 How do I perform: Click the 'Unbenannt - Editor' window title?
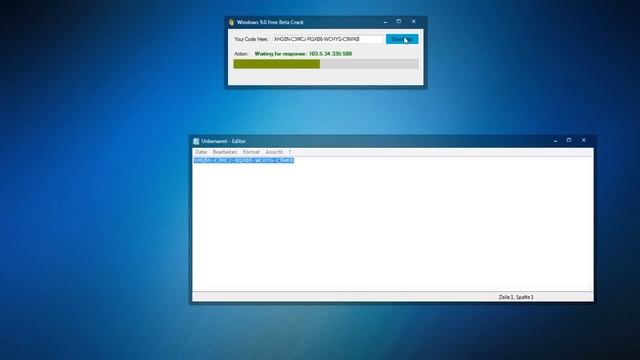click(223, 141)
